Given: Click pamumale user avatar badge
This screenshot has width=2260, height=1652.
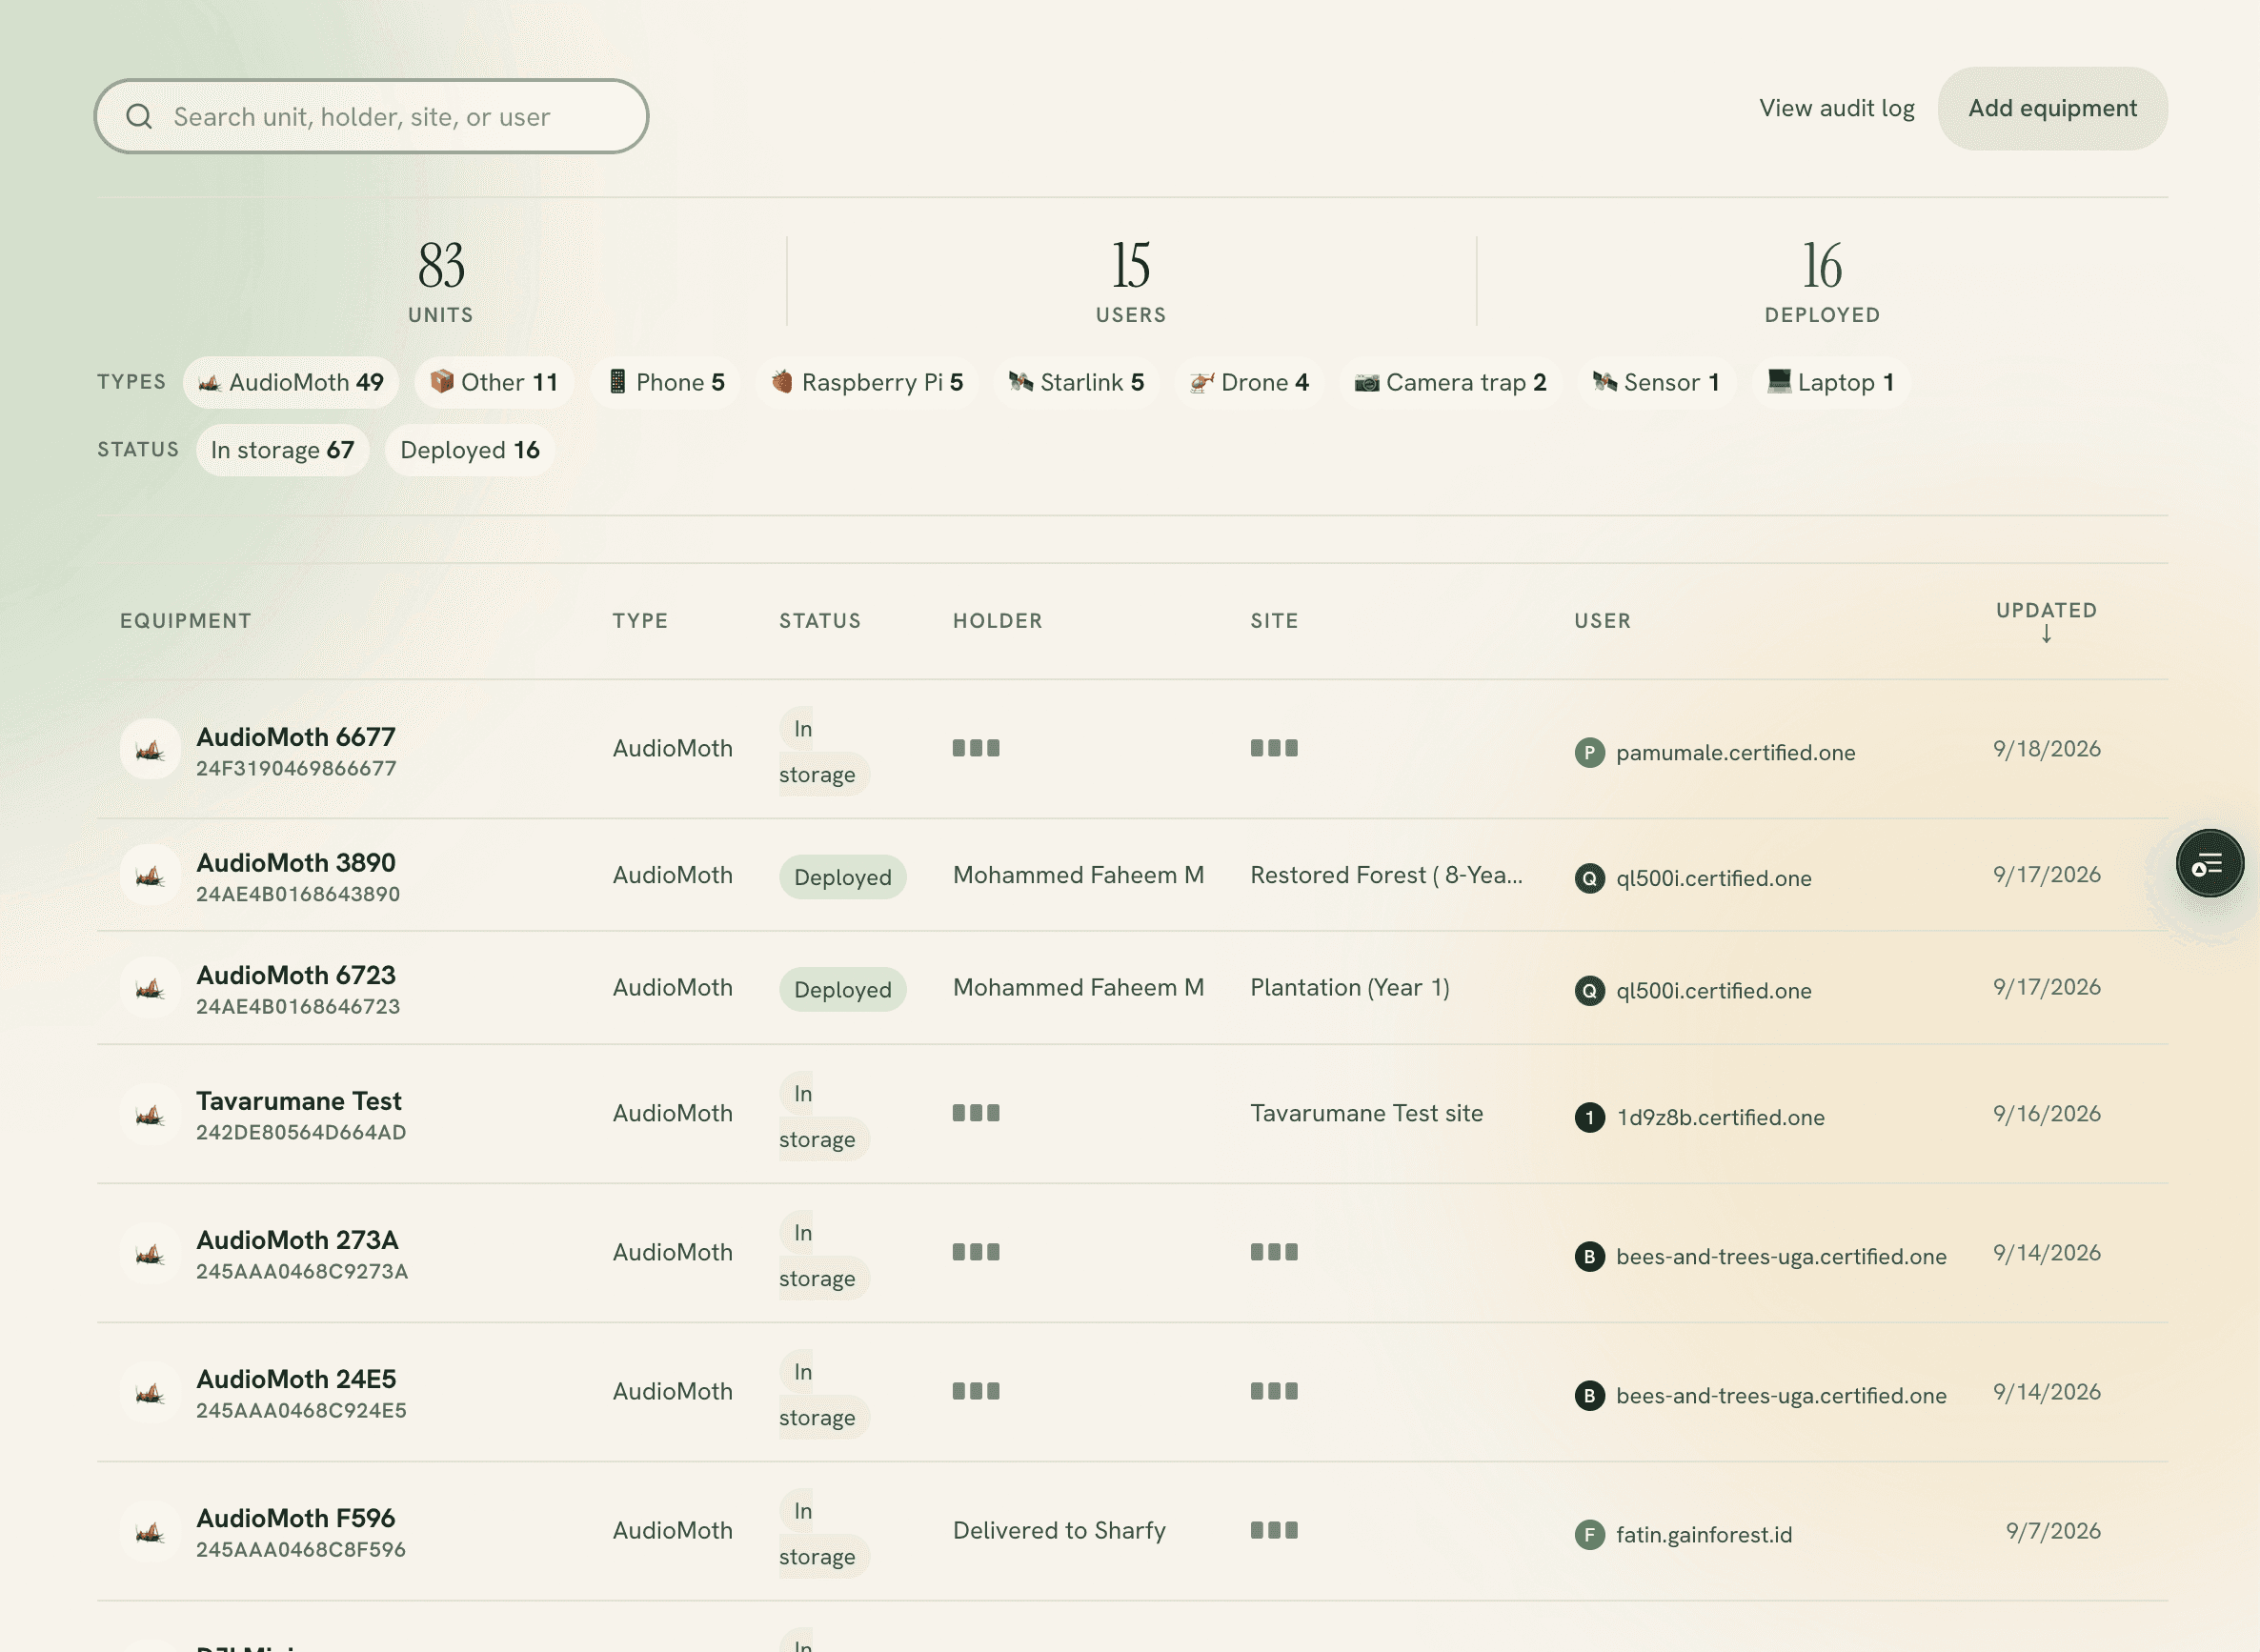Looking at the screenshot, I should tap(1589, 752).
